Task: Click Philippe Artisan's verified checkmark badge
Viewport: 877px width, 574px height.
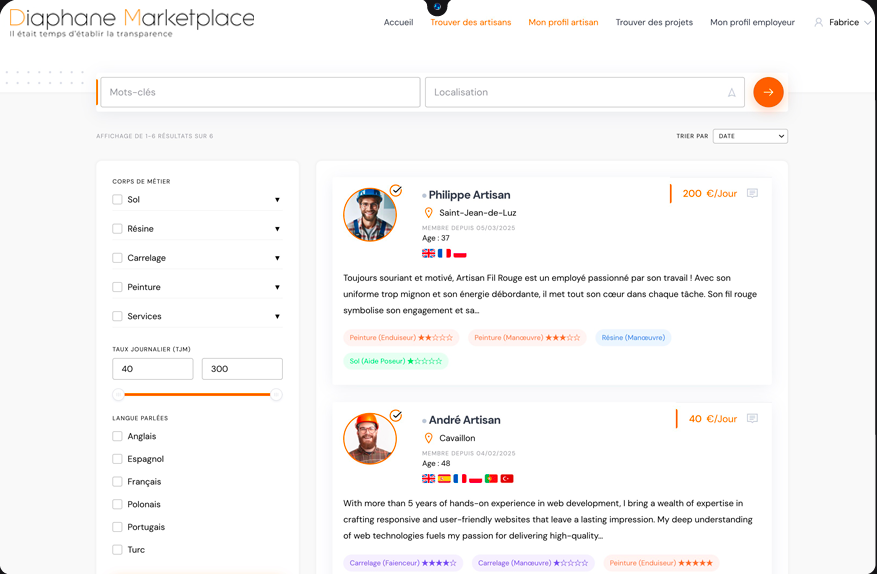Action: point(396,190)
